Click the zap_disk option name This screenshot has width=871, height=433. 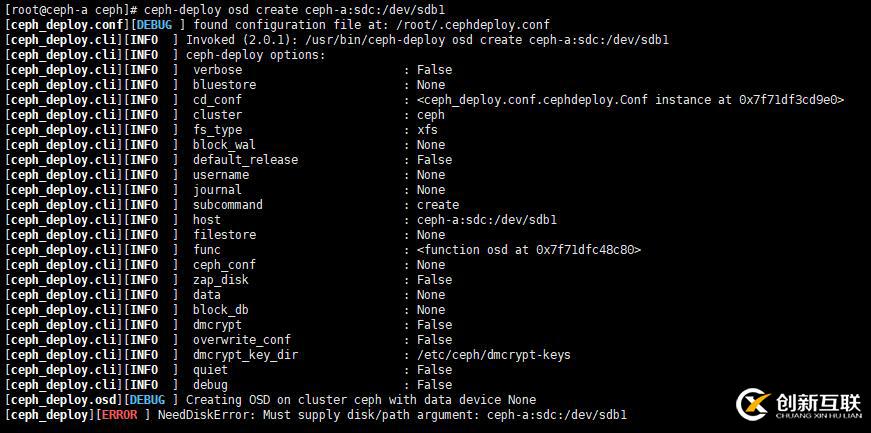(220, 280)
